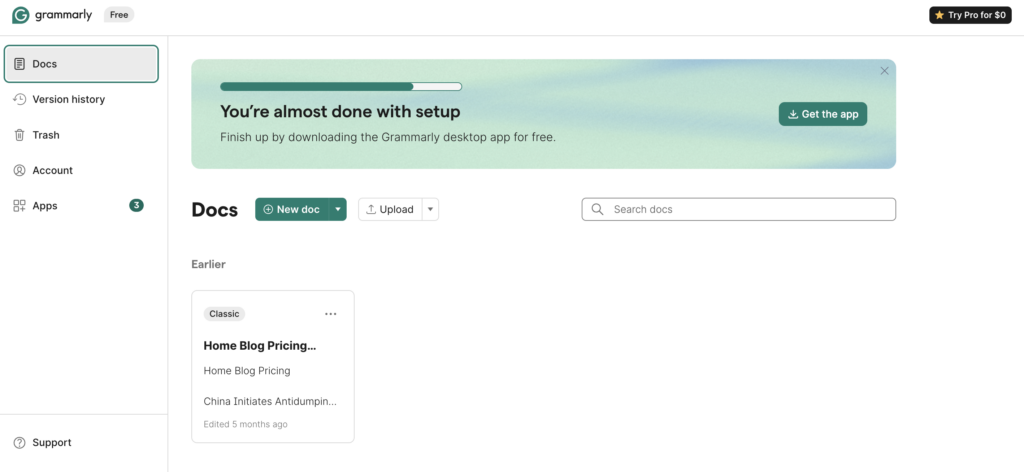This screenshot has width=1024, height=472.
Task: Click the Try Pro for $0 button
Action: [x=970, y=15]
